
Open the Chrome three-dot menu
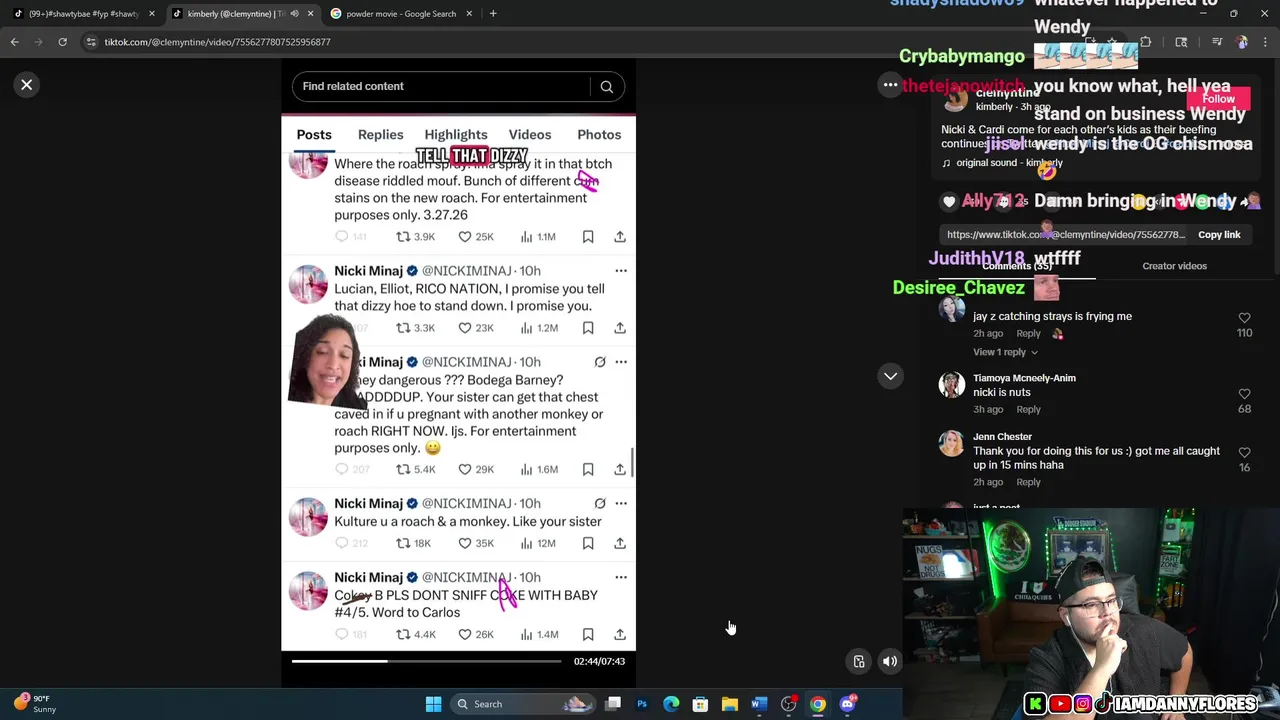1265,42
